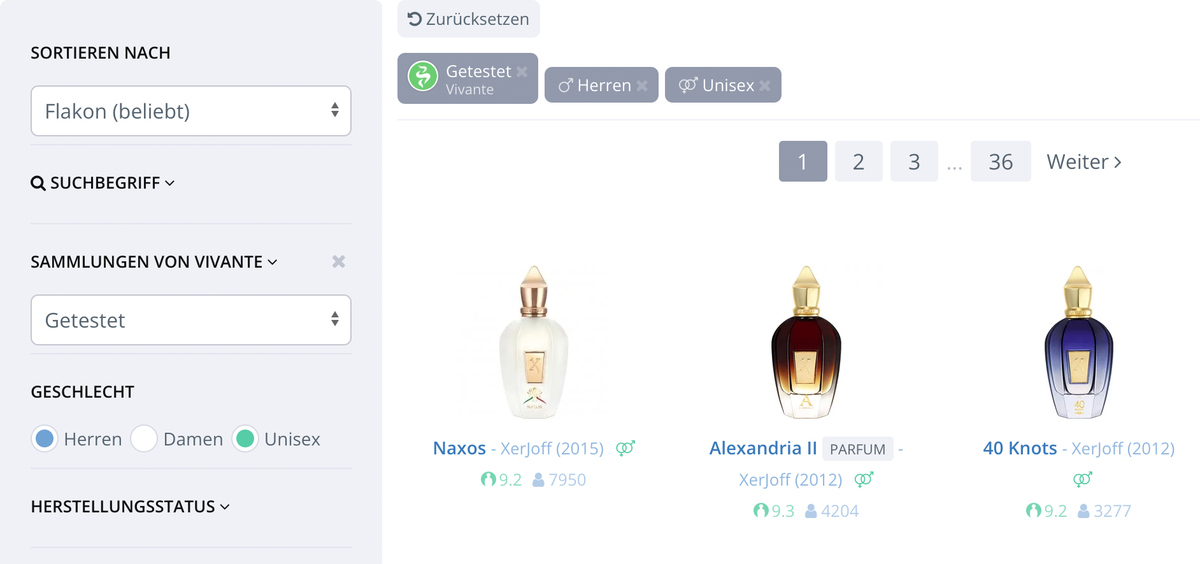Jump to page 36 of results
Viewport: 1200px width, 564px height.
click(x=1001, y=161)
